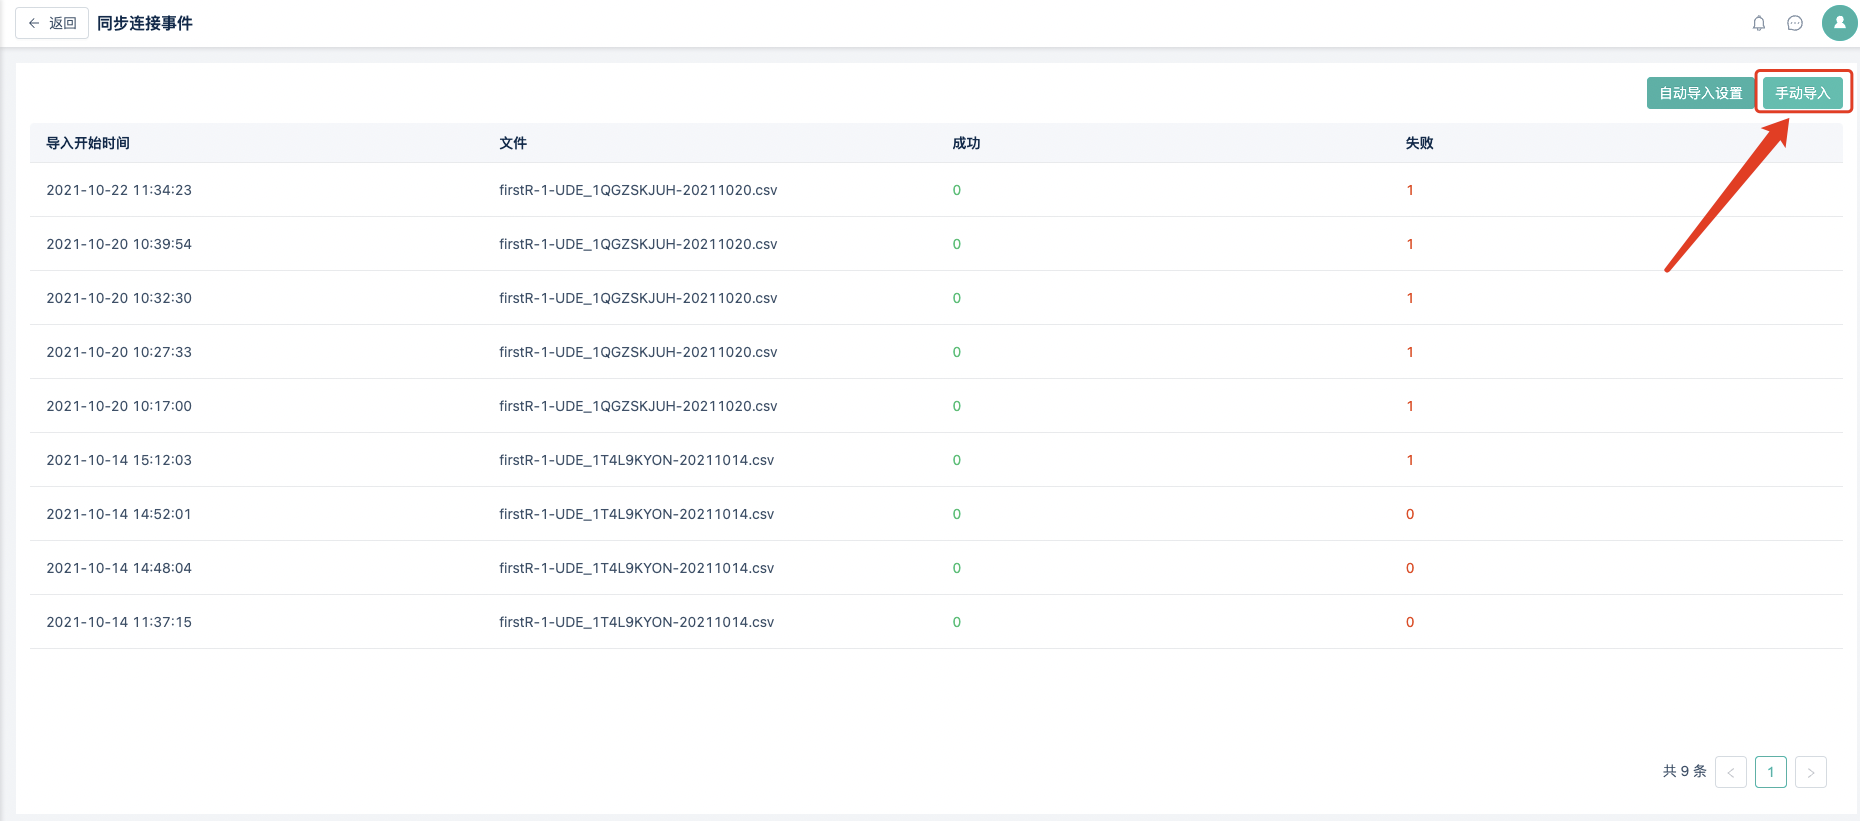Click the file name in the 10:32:30 row

click(638, 298)
